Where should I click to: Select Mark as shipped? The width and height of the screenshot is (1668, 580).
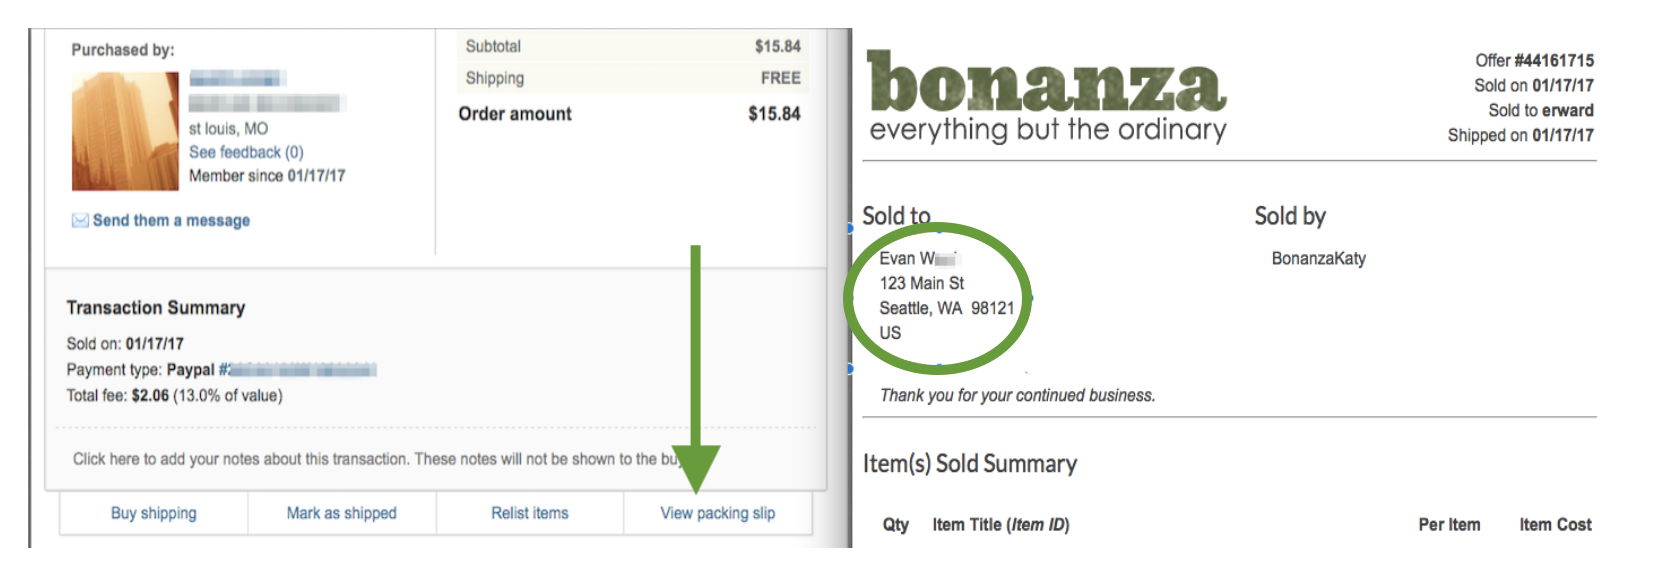342,513
